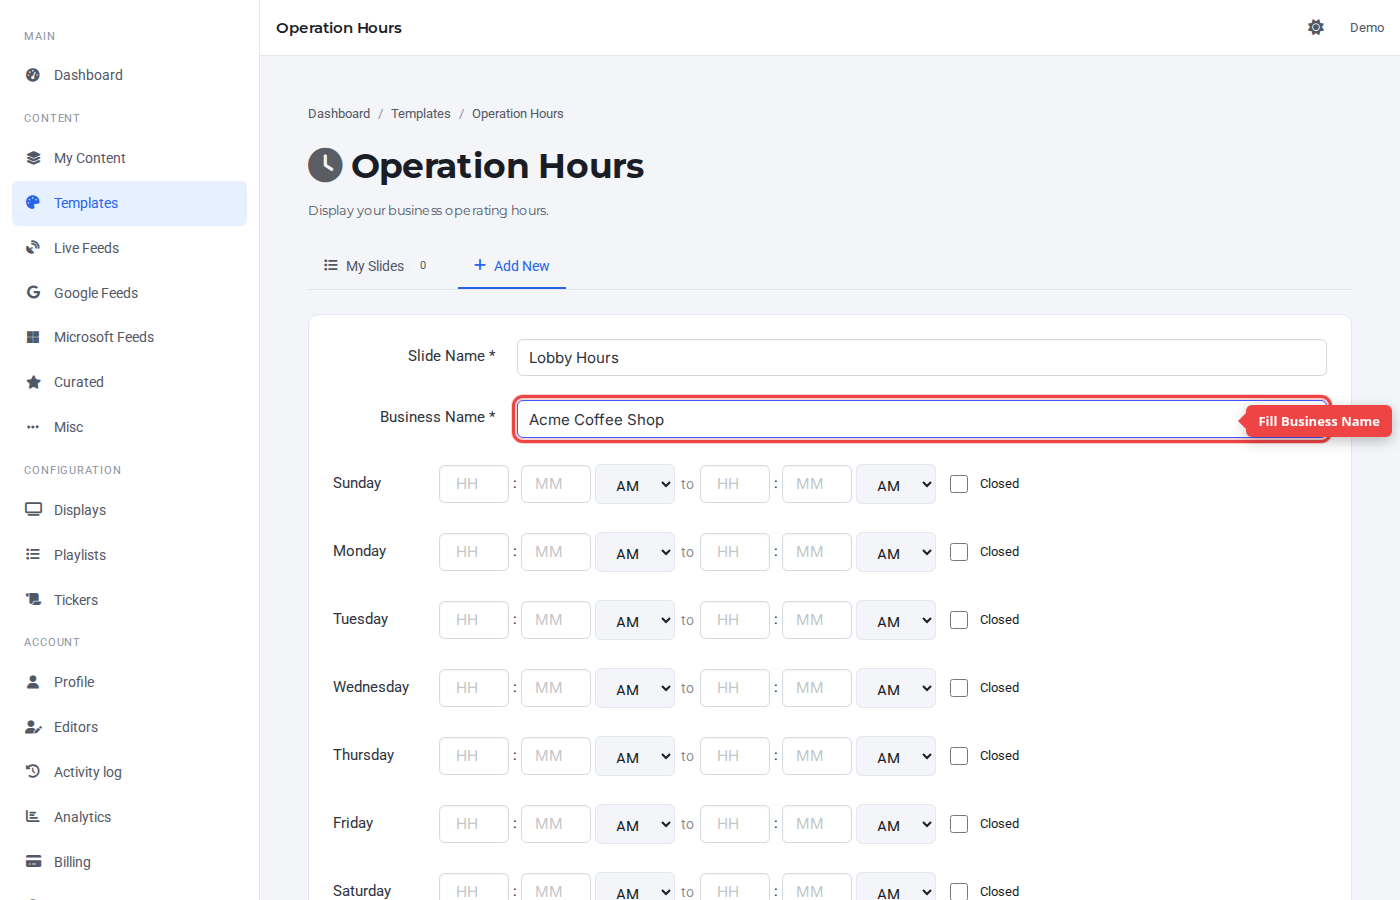
Task: Focus Friday closing MM field
Action: [817, 824]
